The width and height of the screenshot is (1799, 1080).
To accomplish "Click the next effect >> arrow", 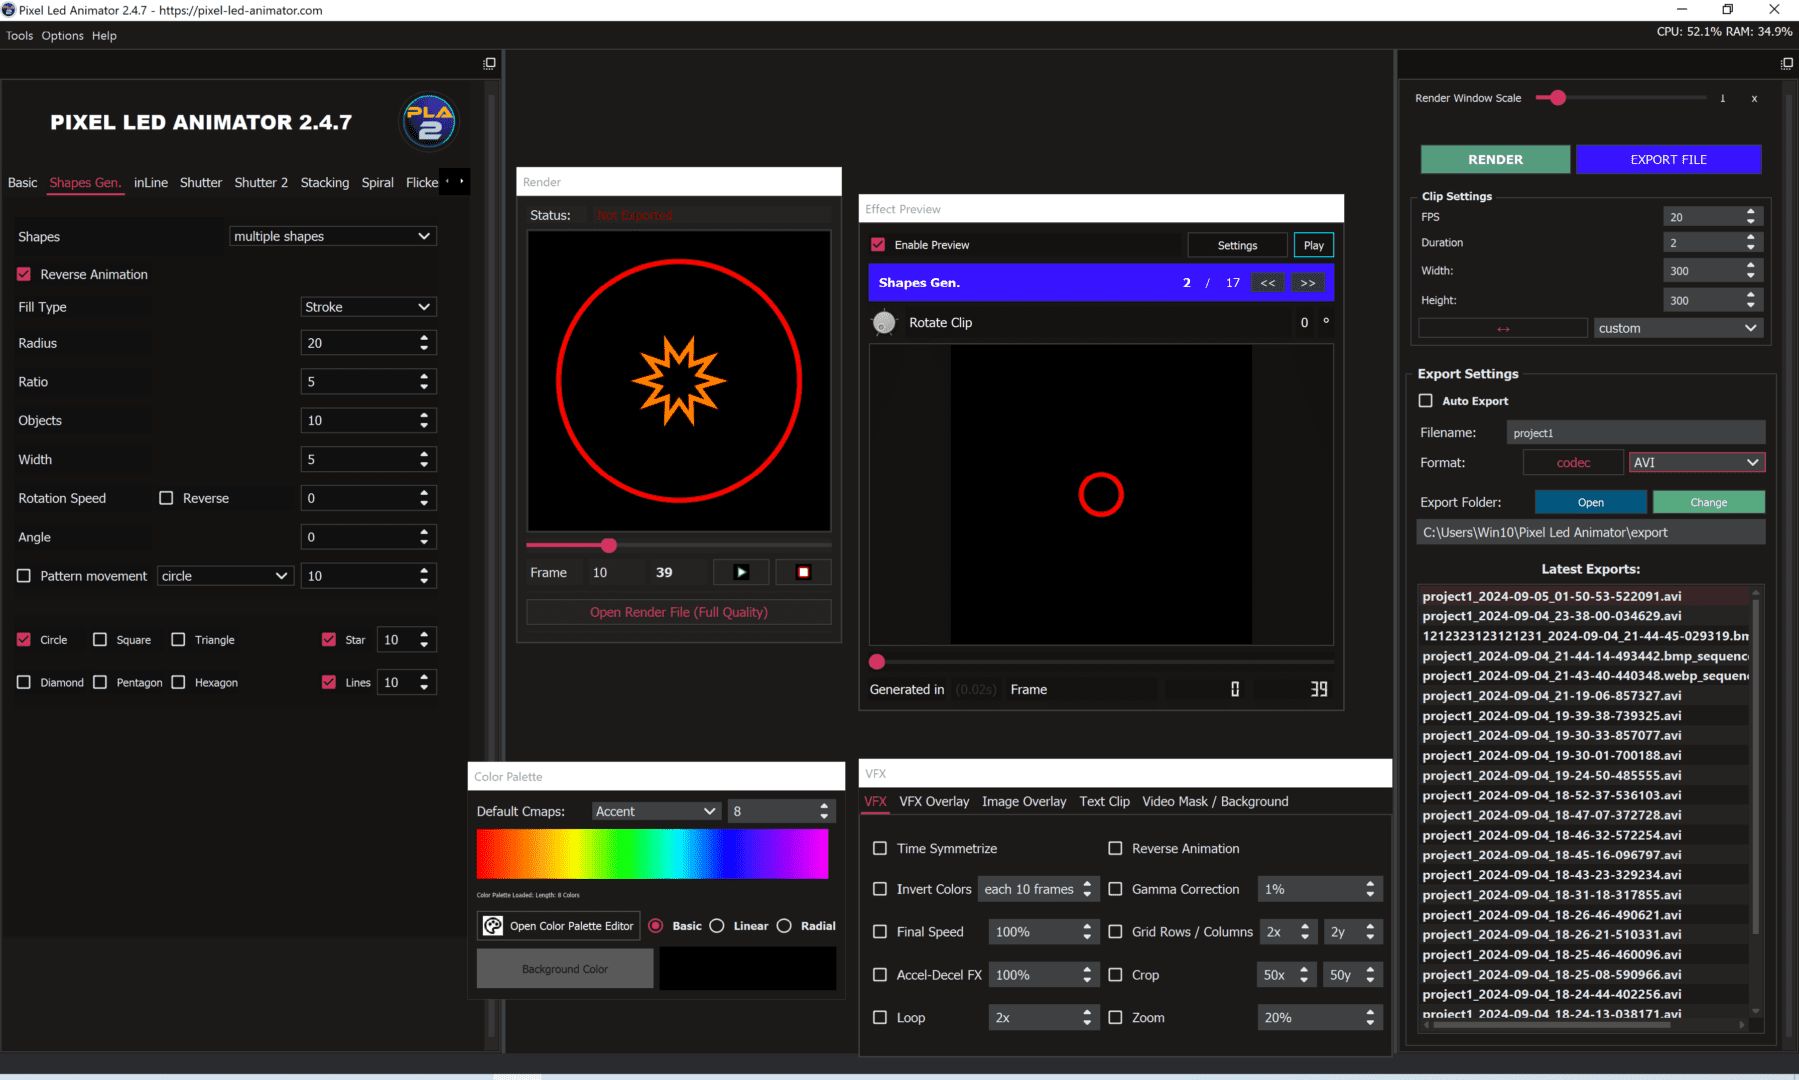I will coord(1307,283).
